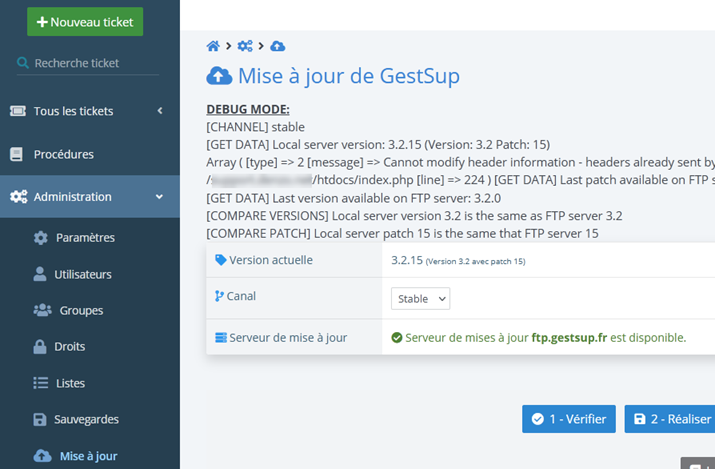Viewport: 715px width, 469px height.
Task: Click the tag icon next to Version actuelle
Action: click(221, 260)
